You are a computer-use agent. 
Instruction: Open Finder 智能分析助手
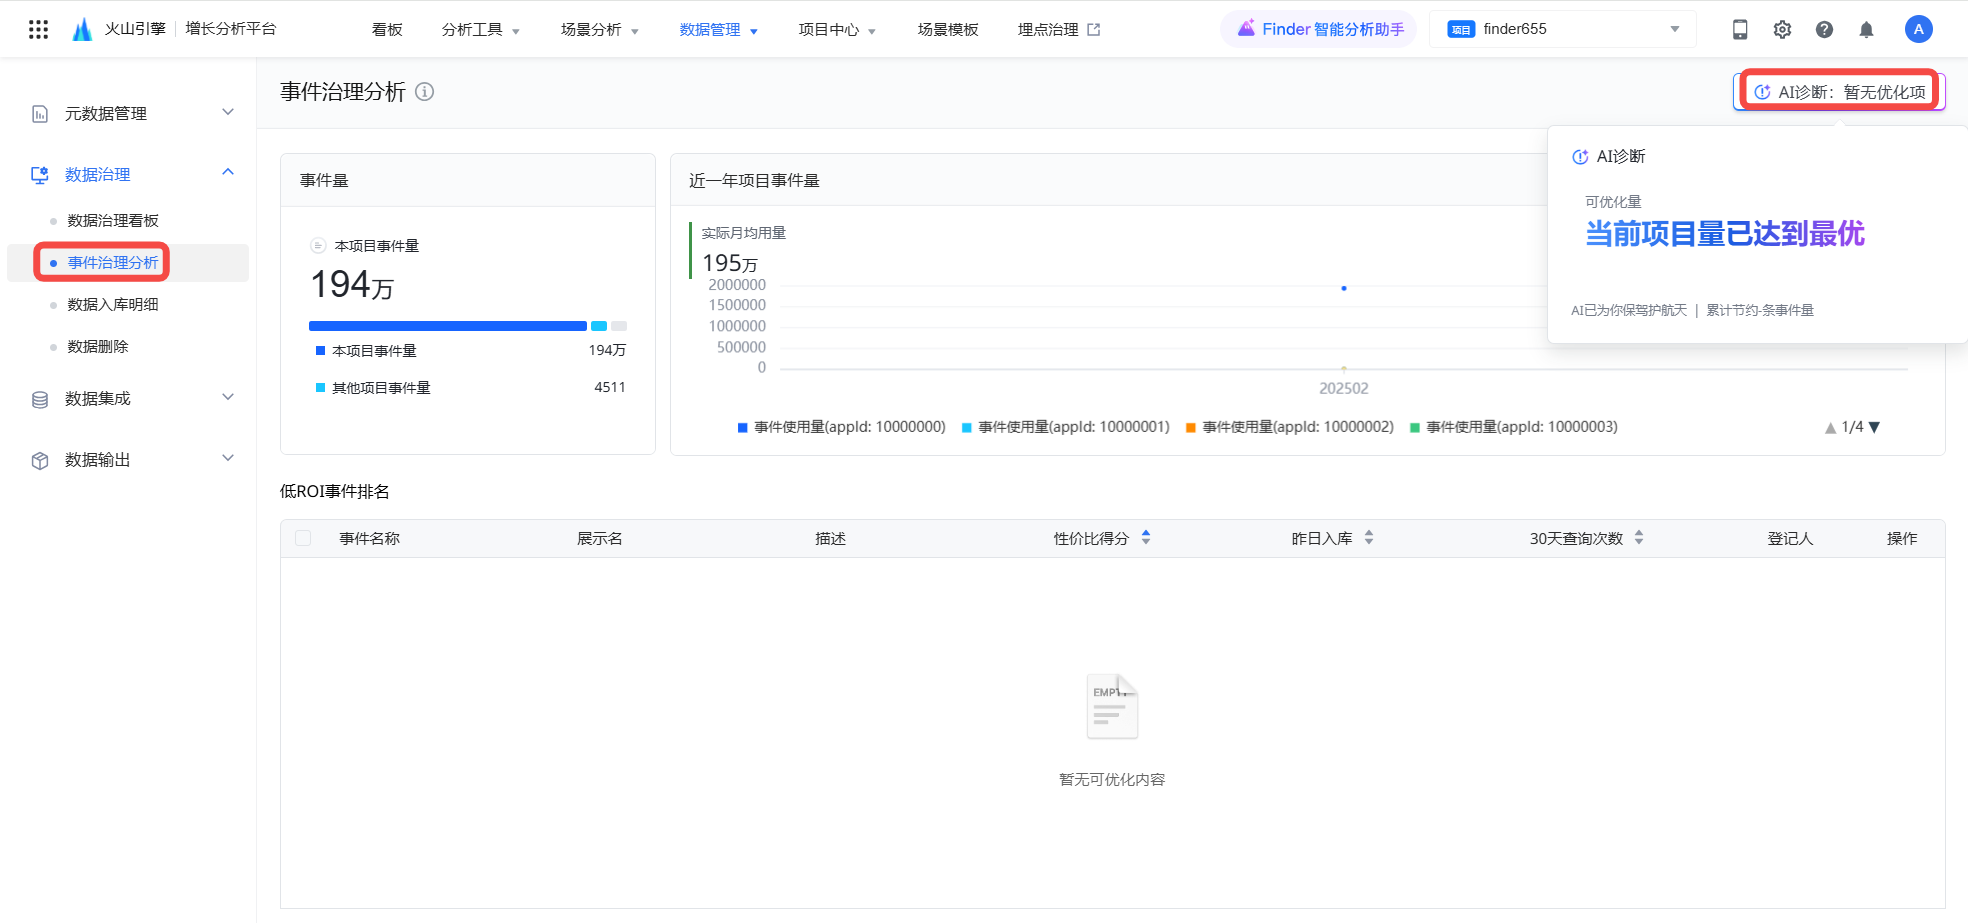[1319, 29]
